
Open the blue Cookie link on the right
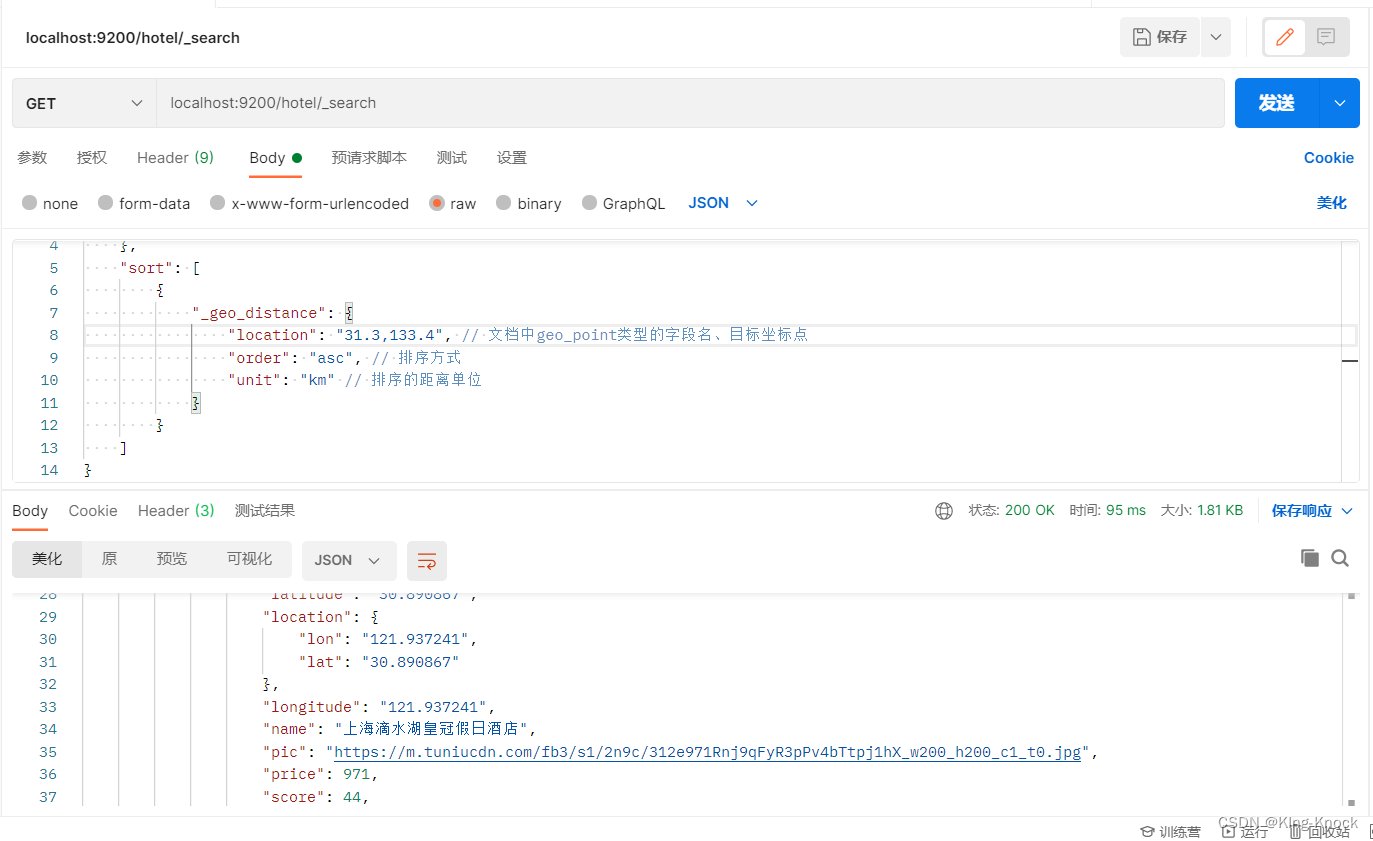(1328, 158)
